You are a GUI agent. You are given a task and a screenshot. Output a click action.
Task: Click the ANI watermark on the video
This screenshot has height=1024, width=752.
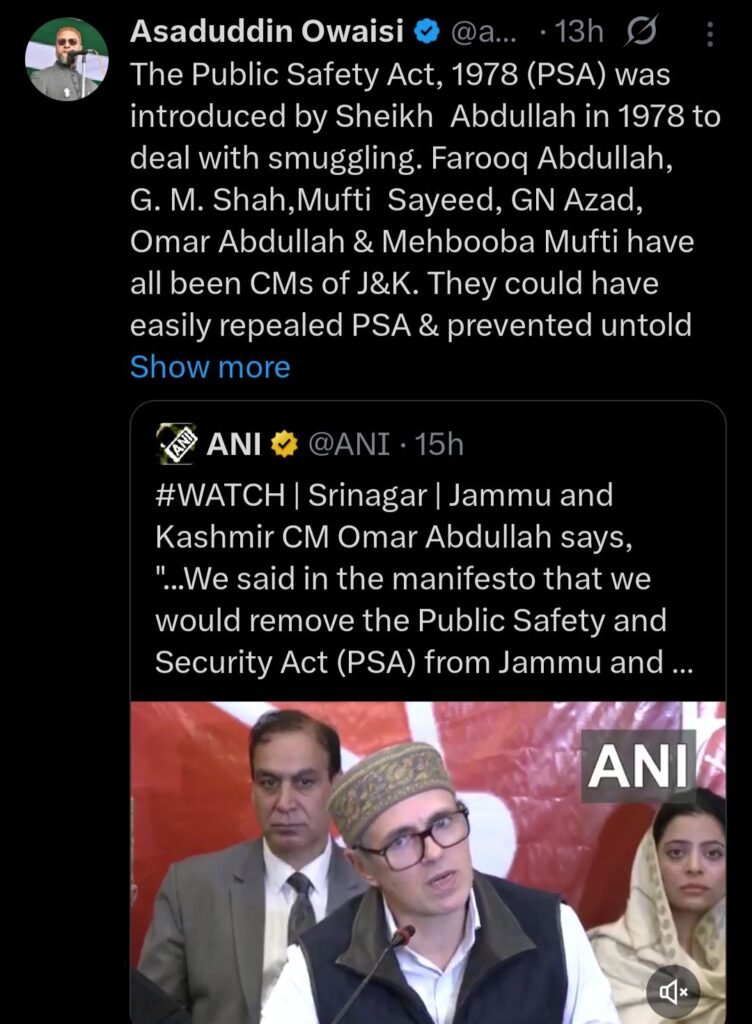[640, 766]
